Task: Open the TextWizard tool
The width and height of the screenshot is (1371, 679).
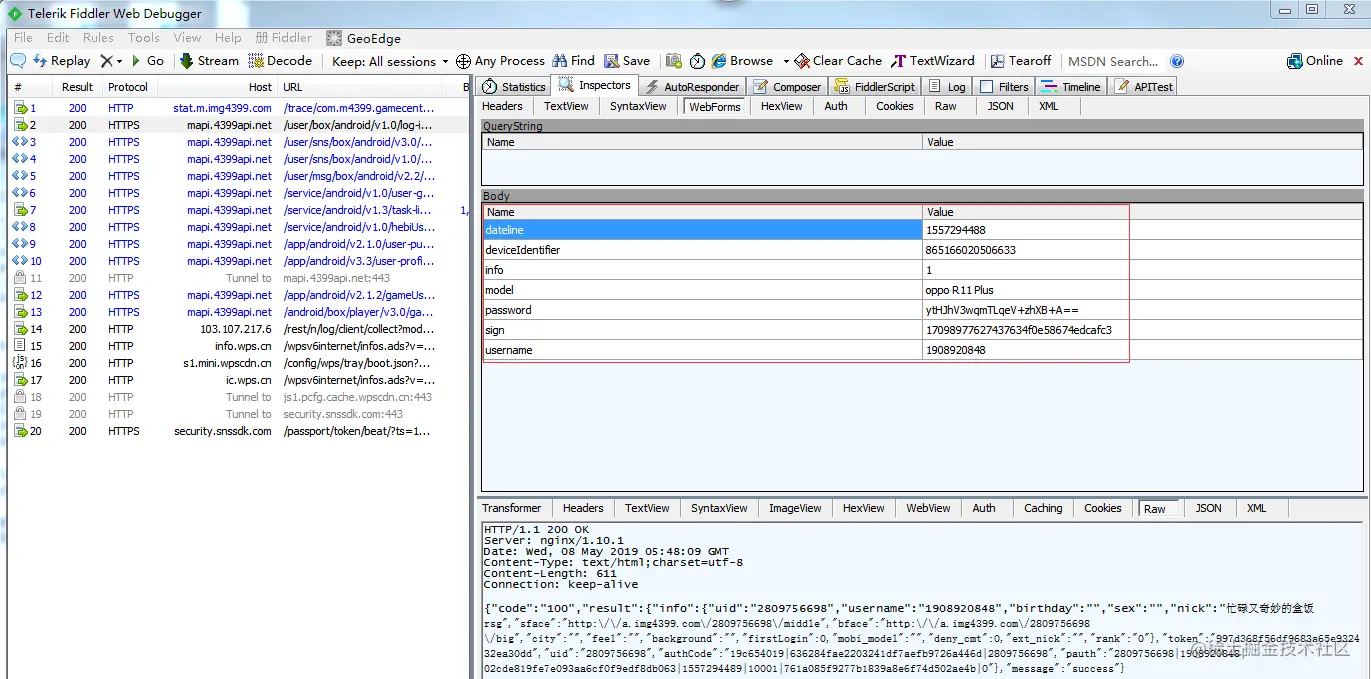Action: (933, 61)
